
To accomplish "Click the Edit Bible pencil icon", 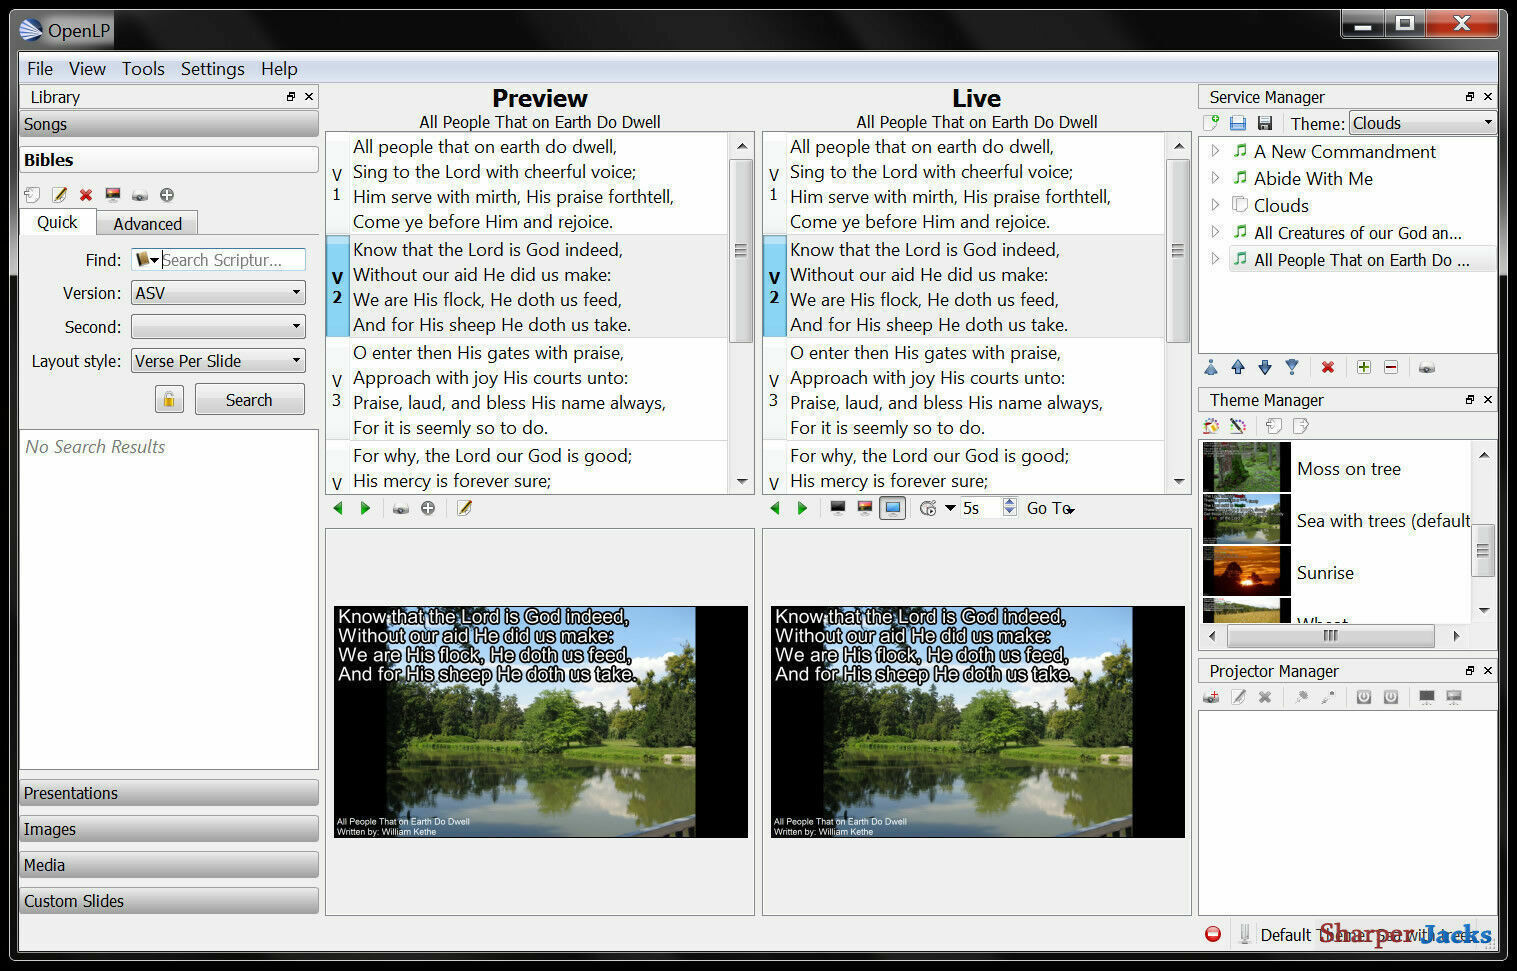I will 59,195.
